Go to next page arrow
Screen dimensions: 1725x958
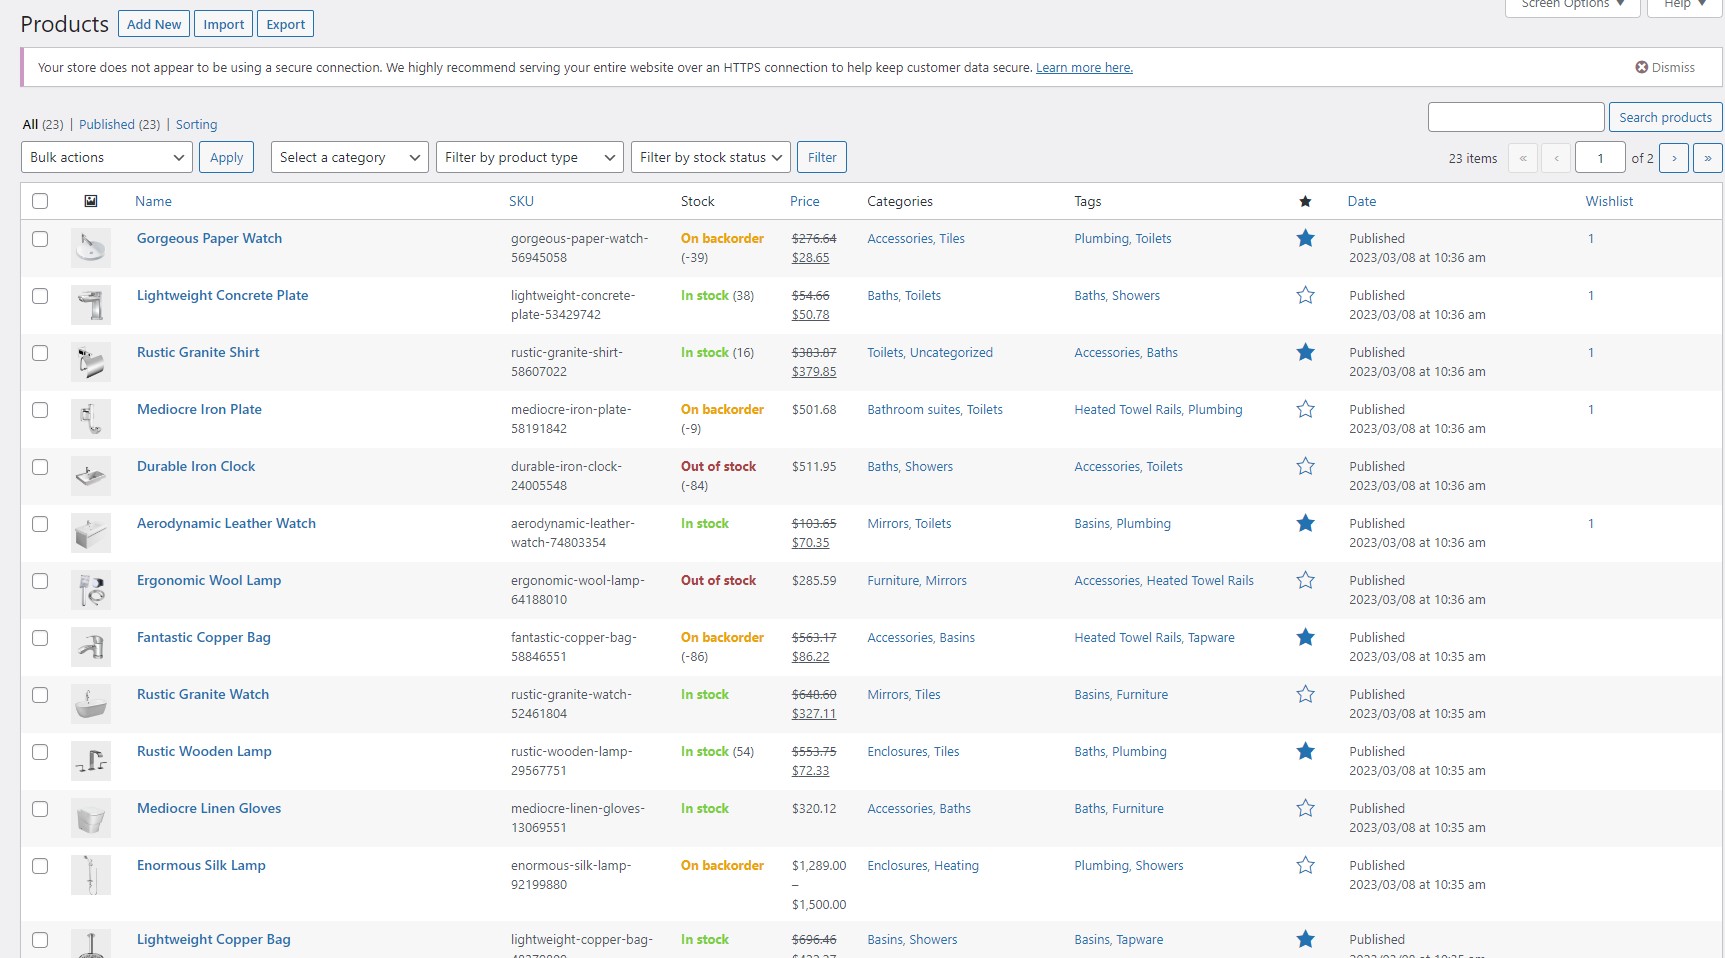(x=1674, y=158)
